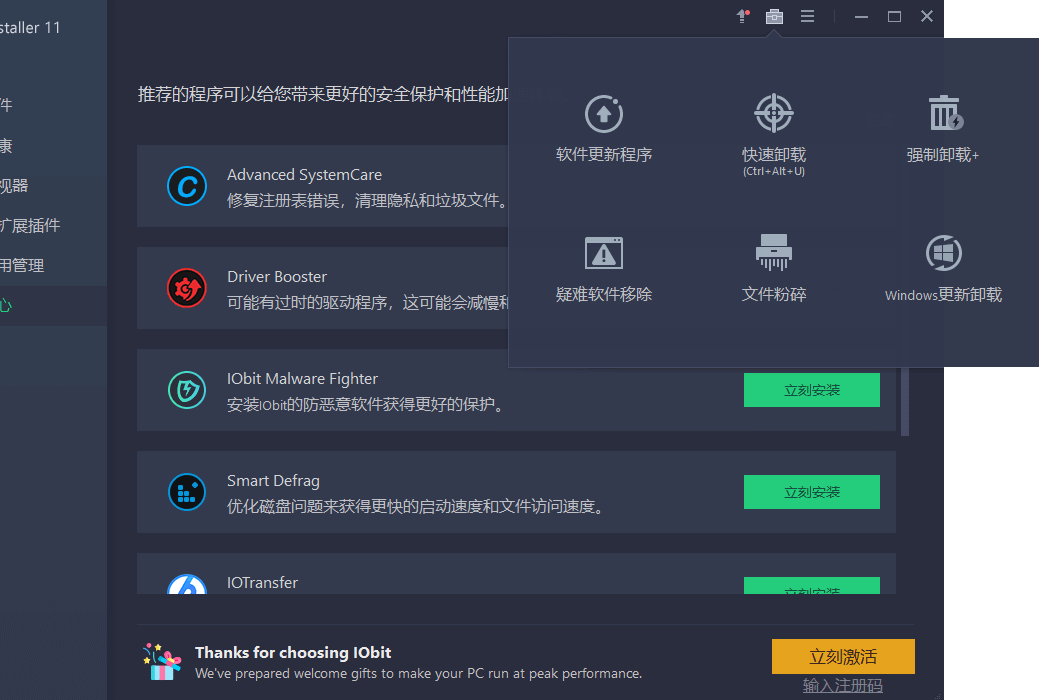Click 立刻激活 activate now button
Screen dimensions: 1040x700
coord(843,657)
